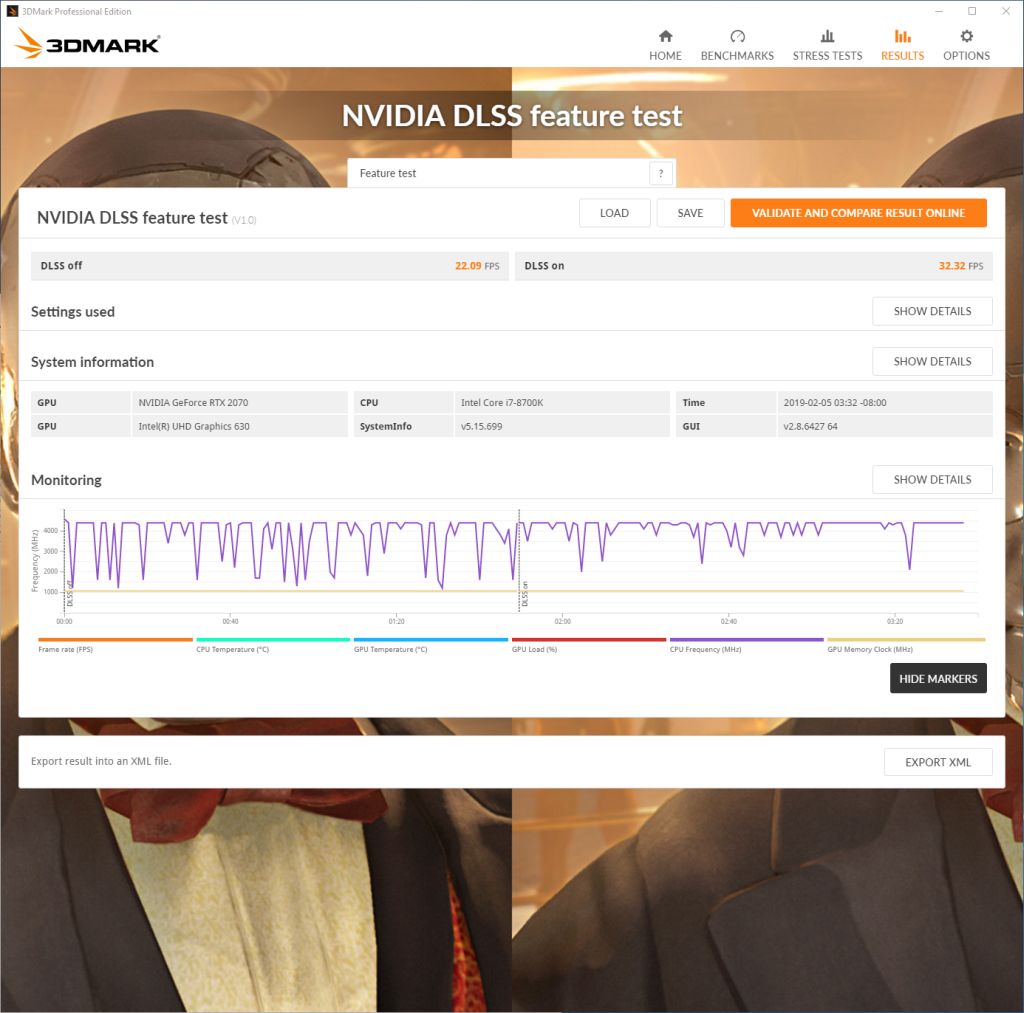Click the EXPORT XML button
This screenshot has width=1024, height=1013.
tap(938, 762)
